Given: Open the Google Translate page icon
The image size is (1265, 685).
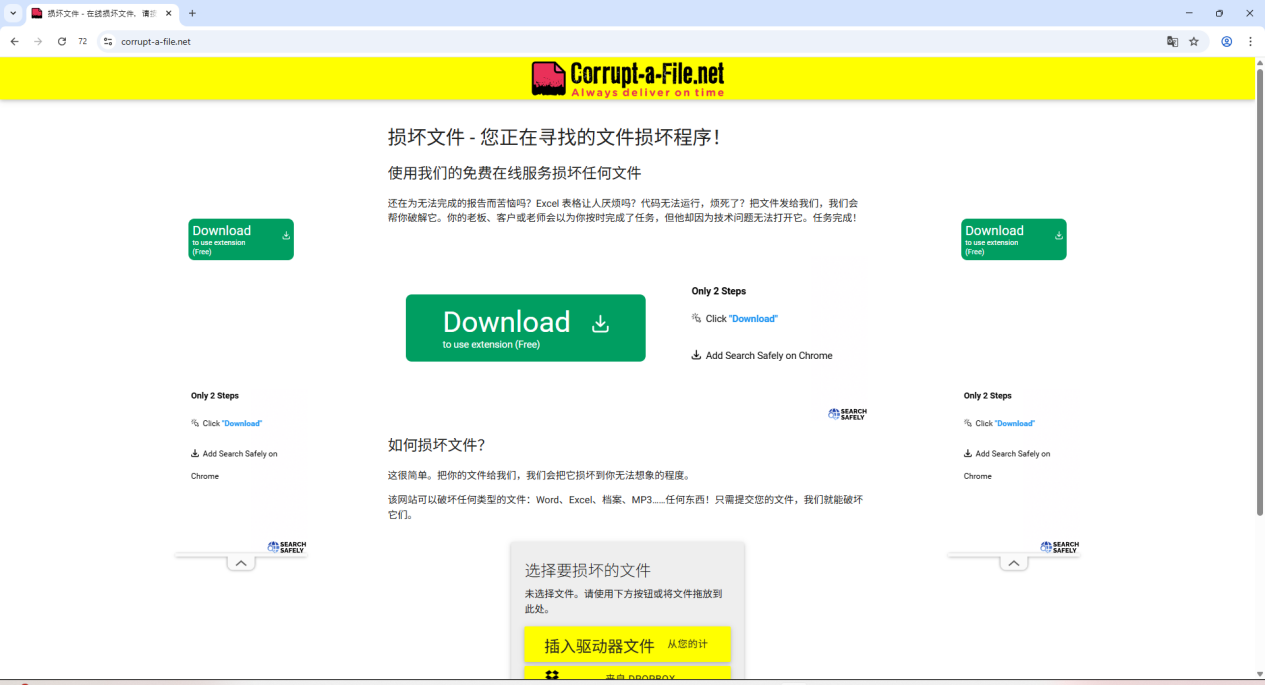Looking at the screenshot, I should (x=1173, y=41).
